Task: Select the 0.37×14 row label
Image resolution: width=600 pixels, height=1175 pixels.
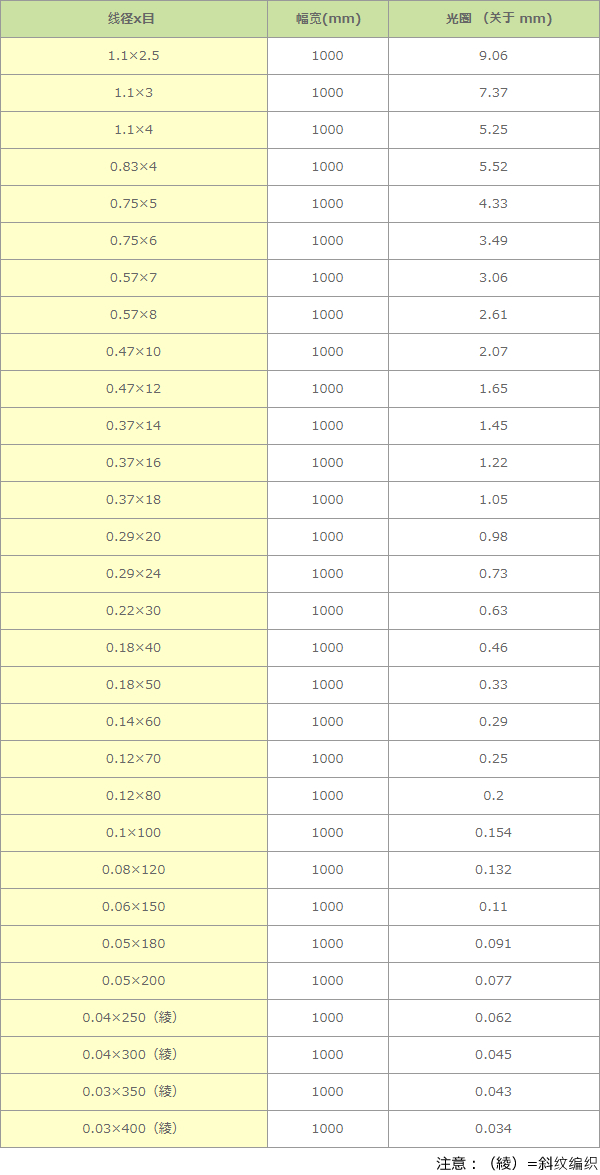Action: pyautogui.click(x=133, y=426)
